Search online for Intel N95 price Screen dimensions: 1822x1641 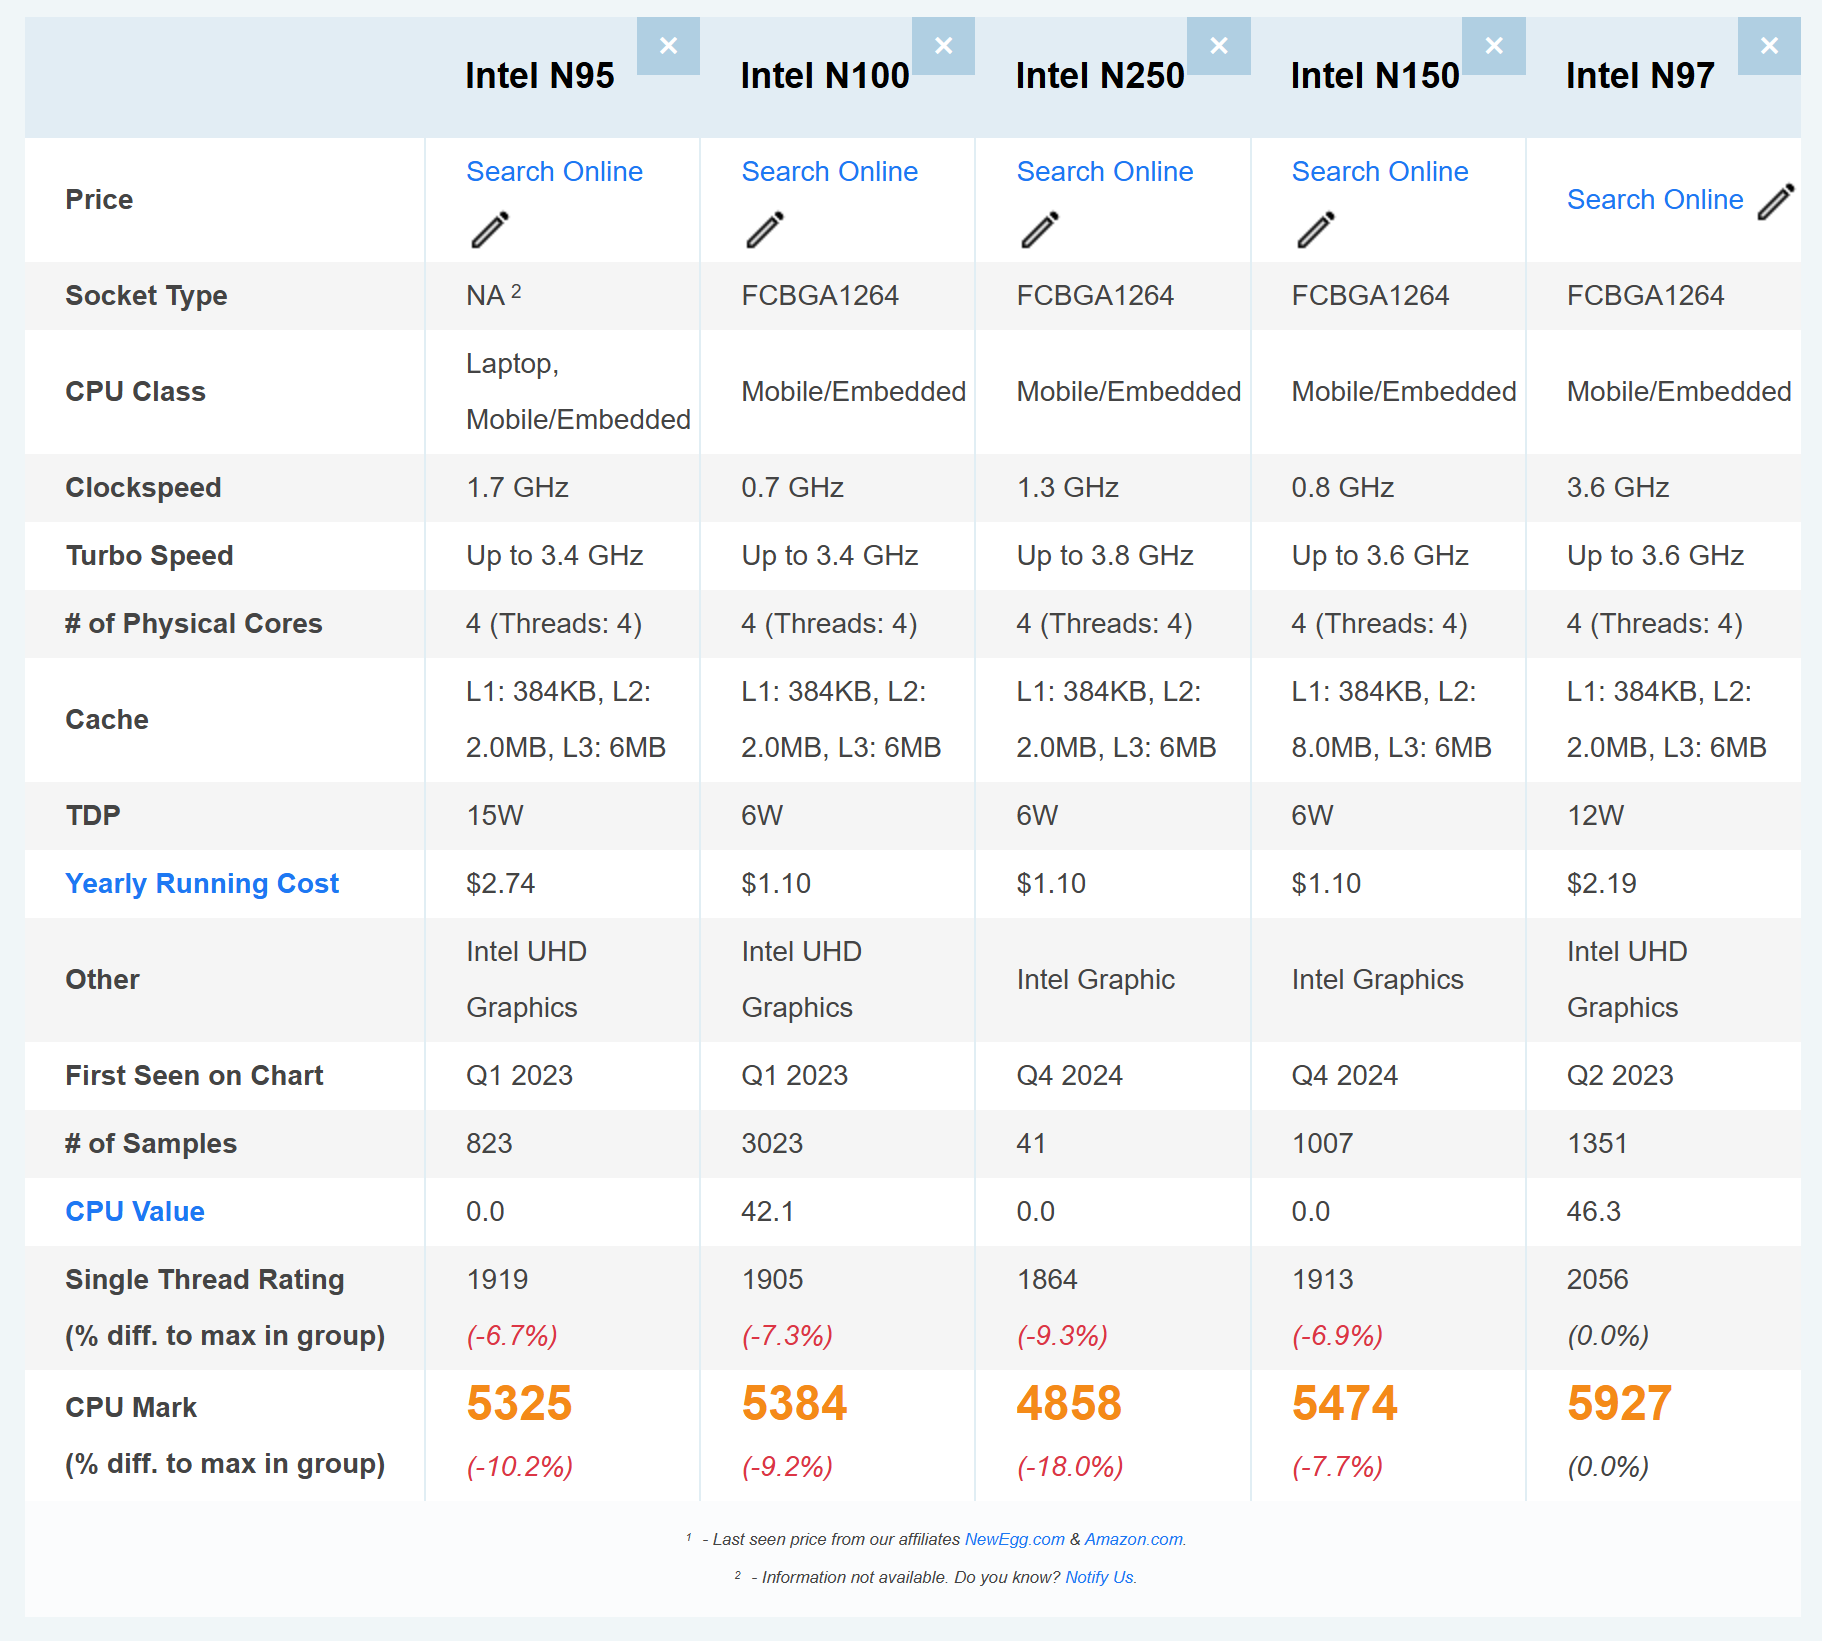coord(554,172)
